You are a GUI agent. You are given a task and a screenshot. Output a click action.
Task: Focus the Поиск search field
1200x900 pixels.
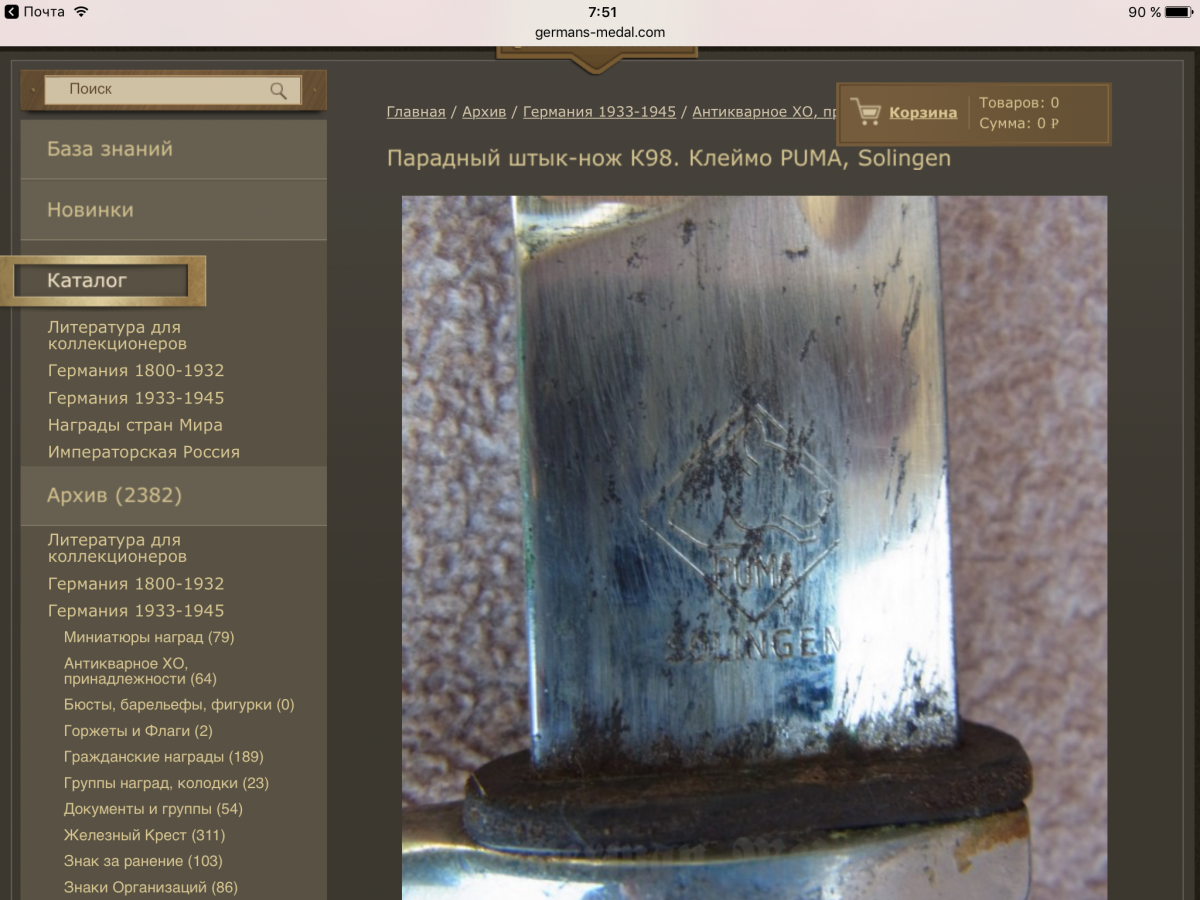coord(173,90)
